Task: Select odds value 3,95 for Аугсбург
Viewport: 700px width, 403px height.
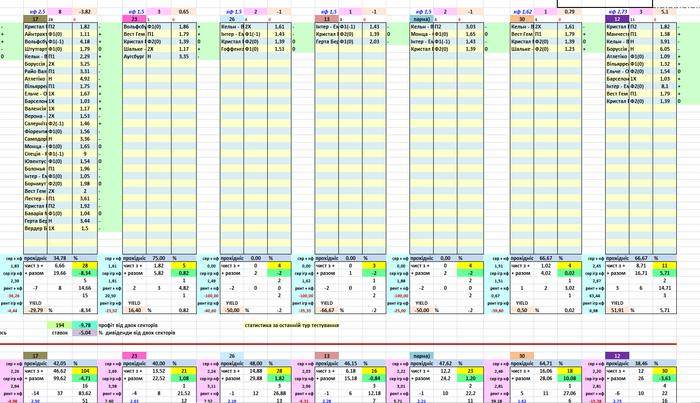Action: (184, 57)
